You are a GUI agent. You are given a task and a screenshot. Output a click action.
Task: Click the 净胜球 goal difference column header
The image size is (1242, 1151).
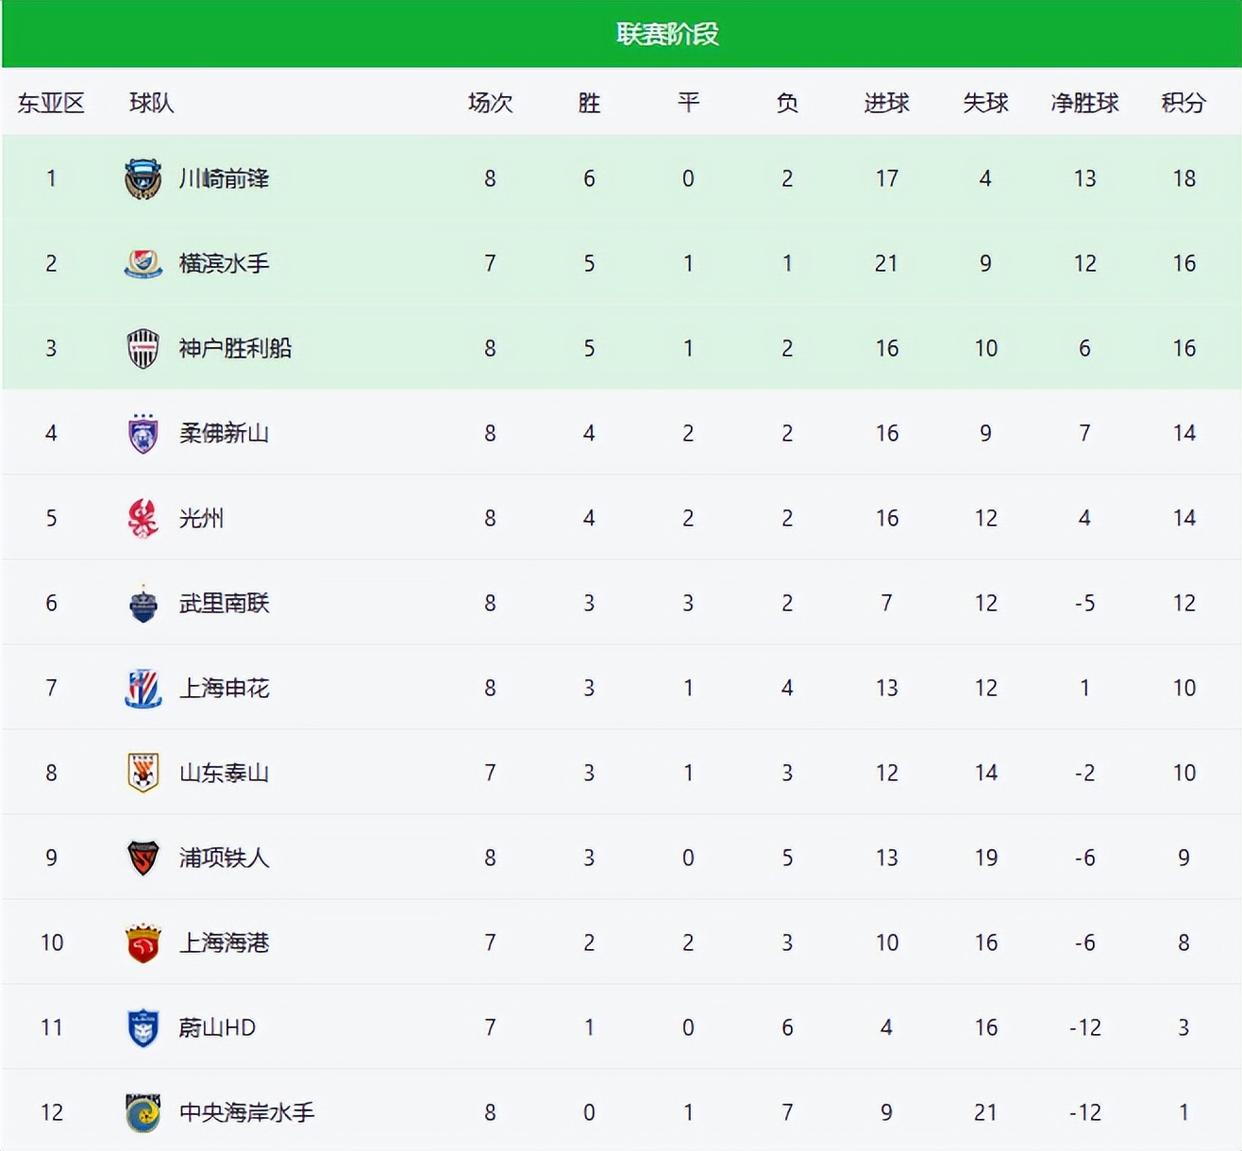(1084, 103)
